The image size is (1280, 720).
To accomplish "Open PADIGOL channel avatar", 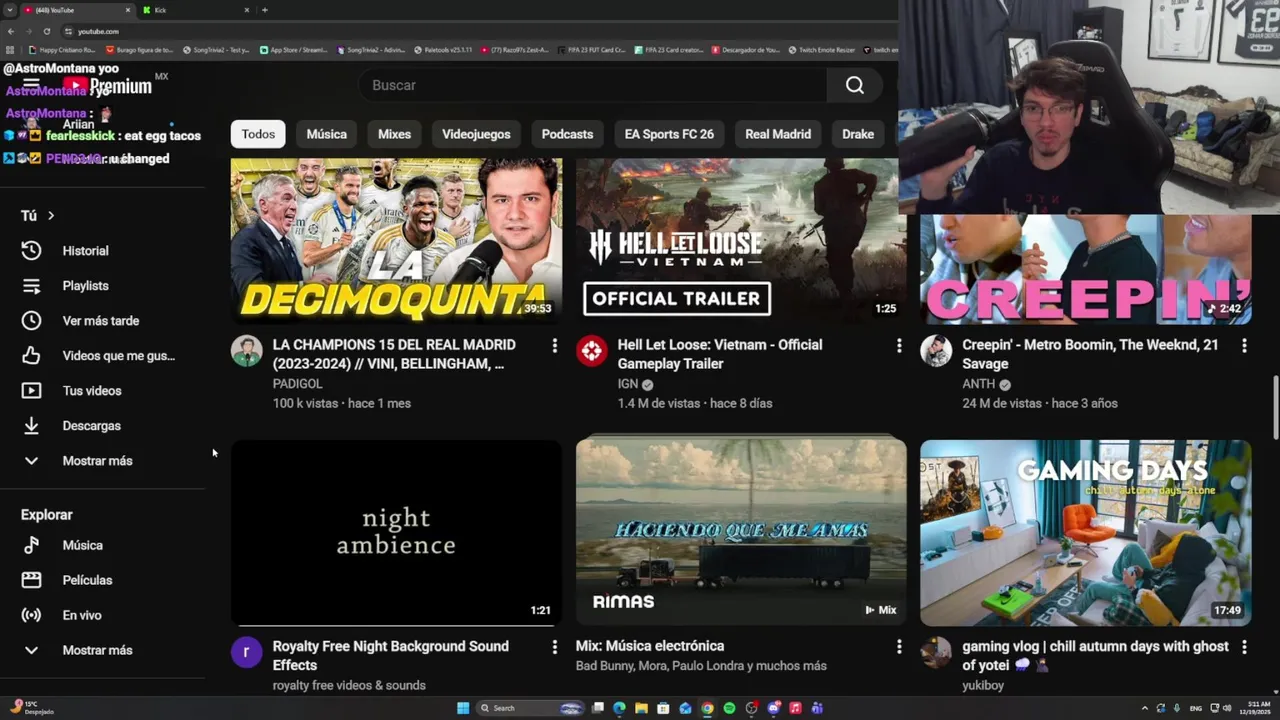I will tap(246, 351).
